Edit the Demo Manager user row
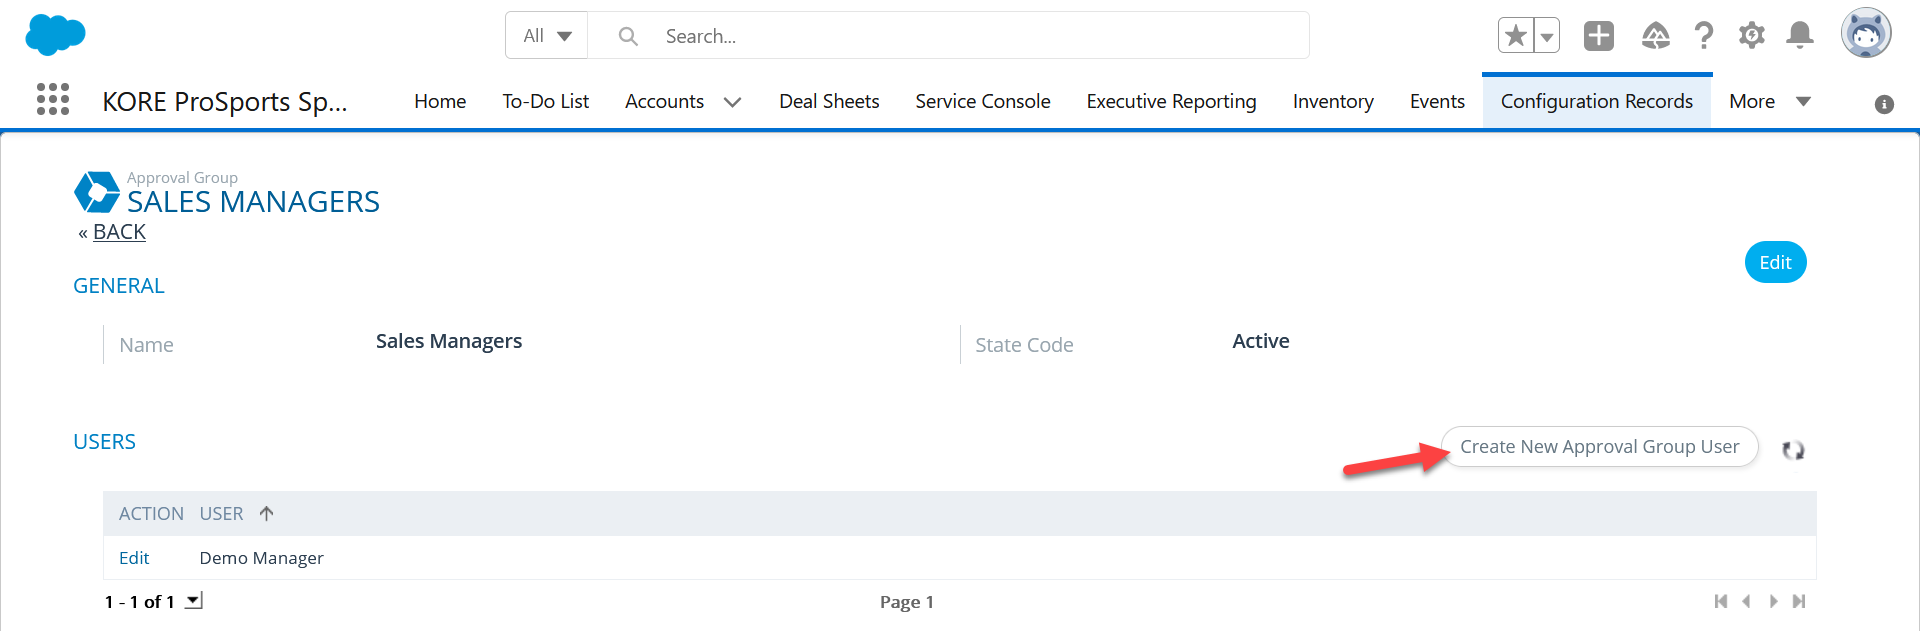The width and height of the screenshot is (1920, 631). point(134,558)
